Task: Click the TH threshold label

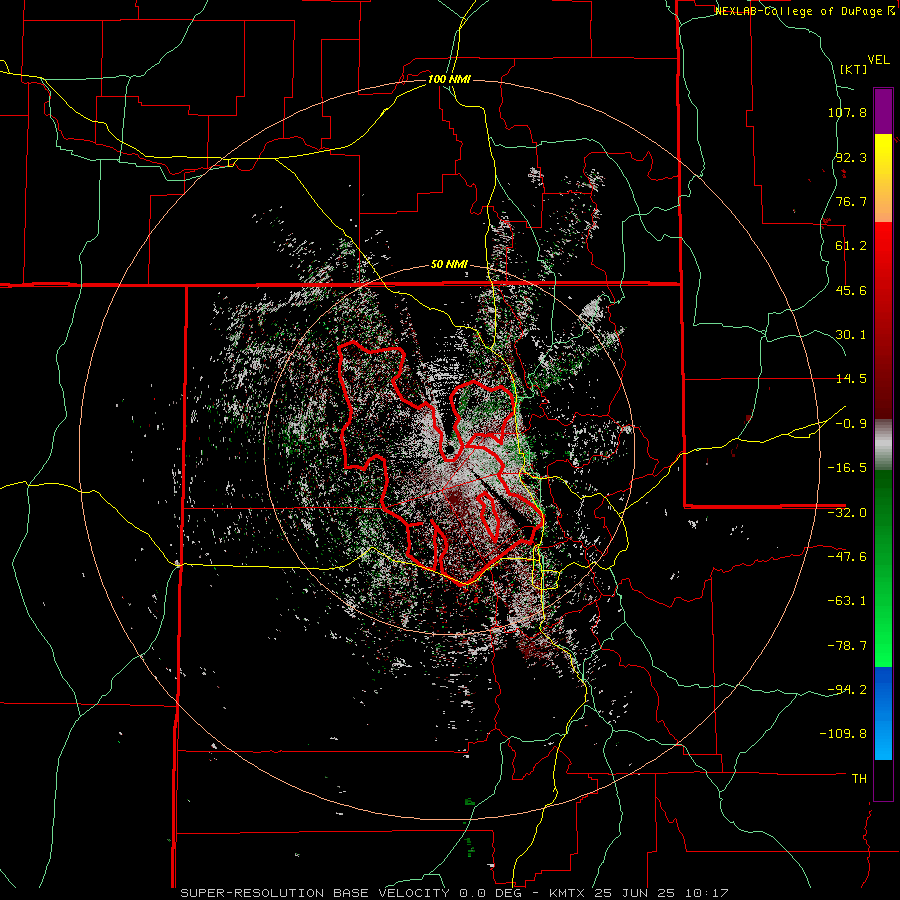Action: coord(859,778)
